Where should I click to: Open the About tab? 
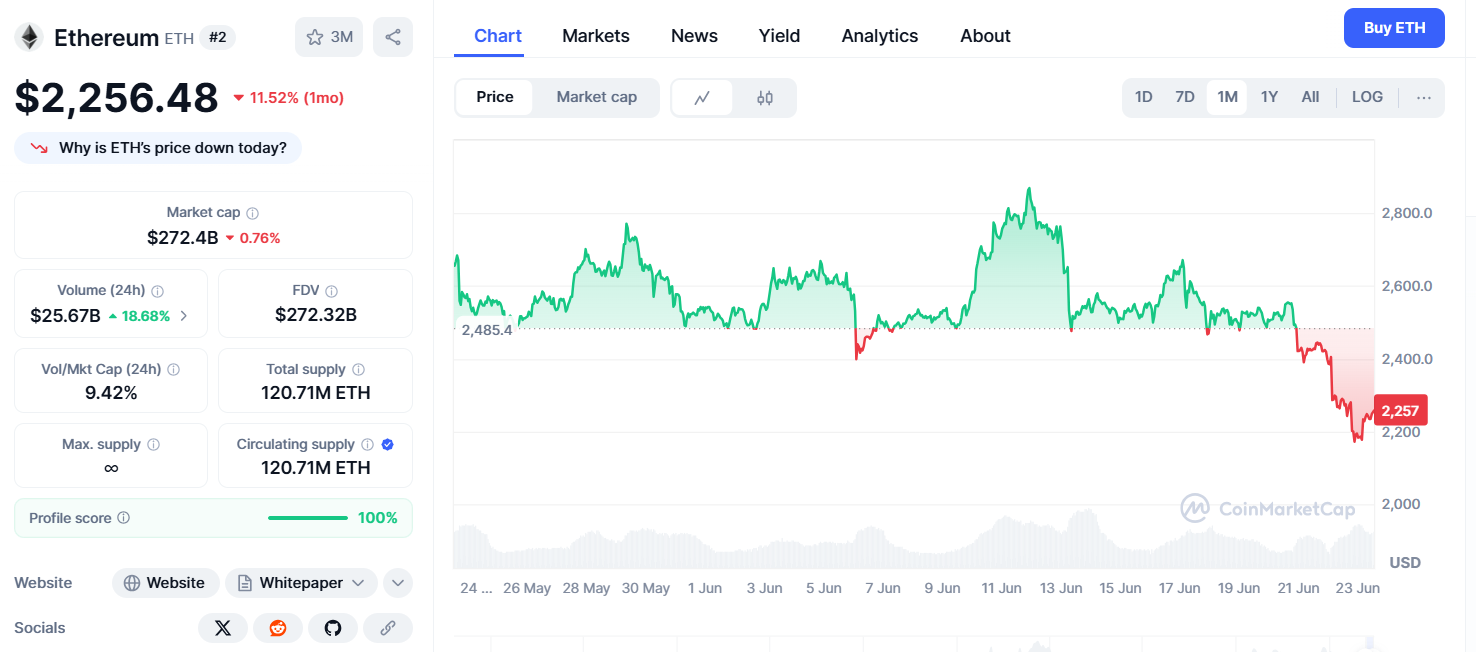(985, 36)
